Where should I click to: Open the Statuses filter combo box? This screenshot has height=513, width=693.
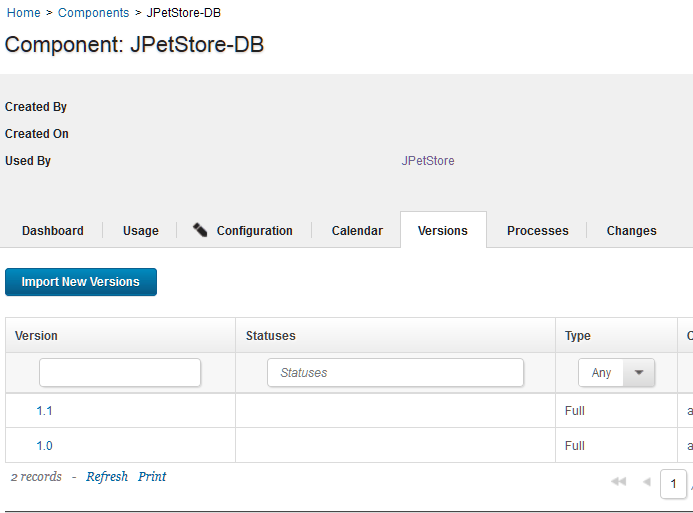coord(395,373)
